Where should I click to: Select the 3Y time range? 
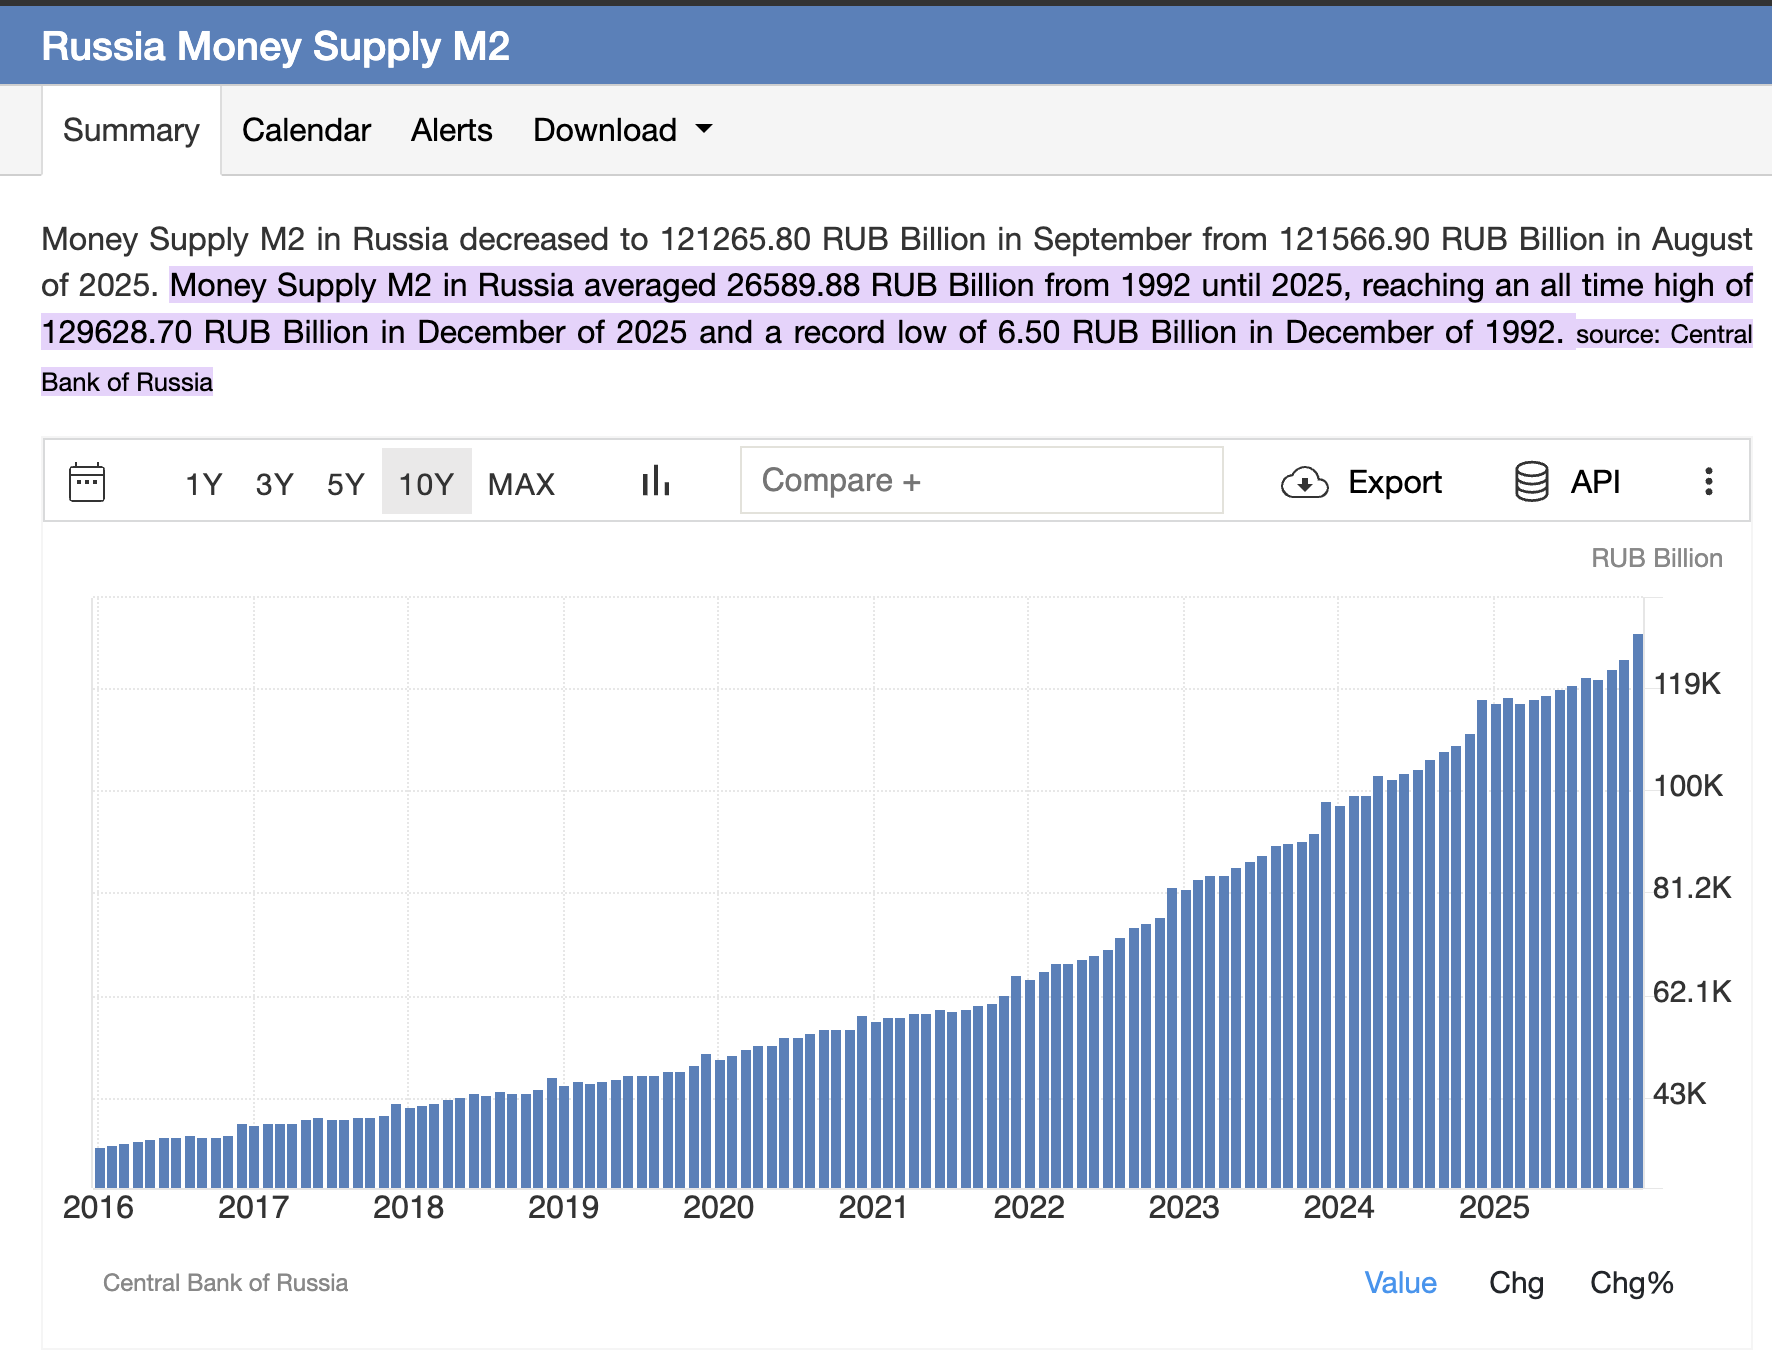click(274, 484)
